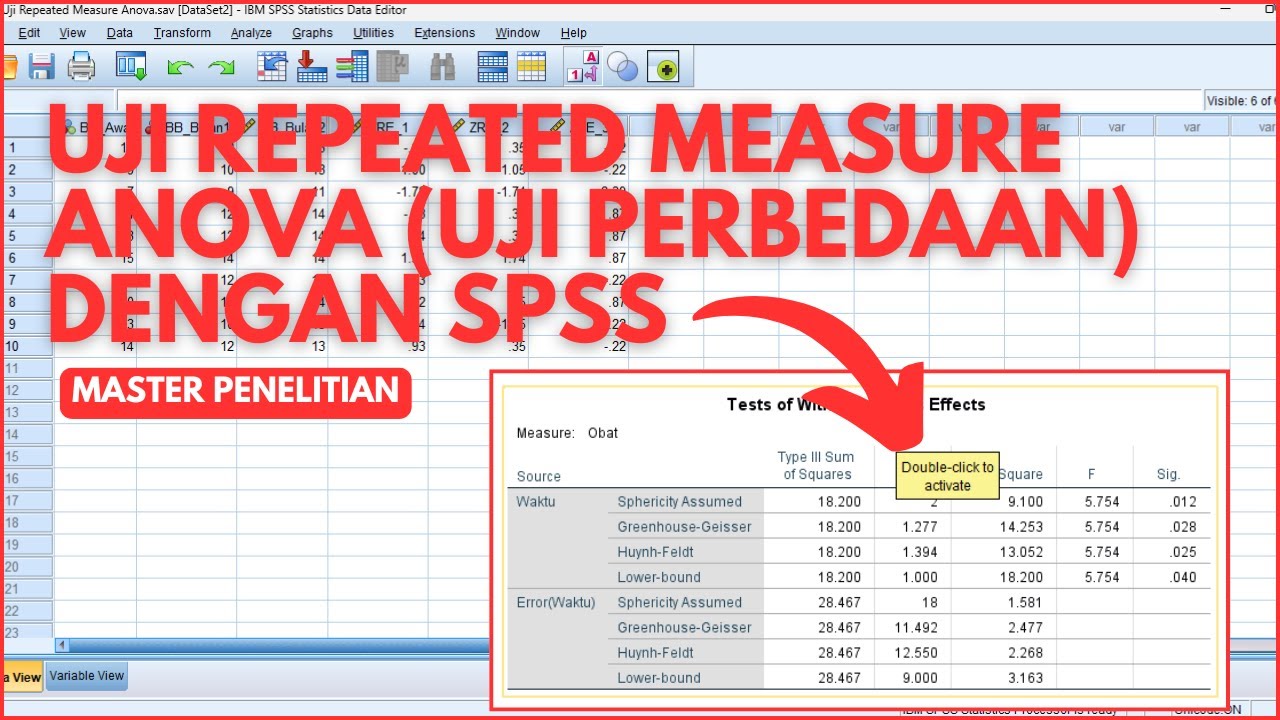Screen dimensions: 1280x720
Task: Click the Show All Variables plus icon
Action: coord(664,68)
